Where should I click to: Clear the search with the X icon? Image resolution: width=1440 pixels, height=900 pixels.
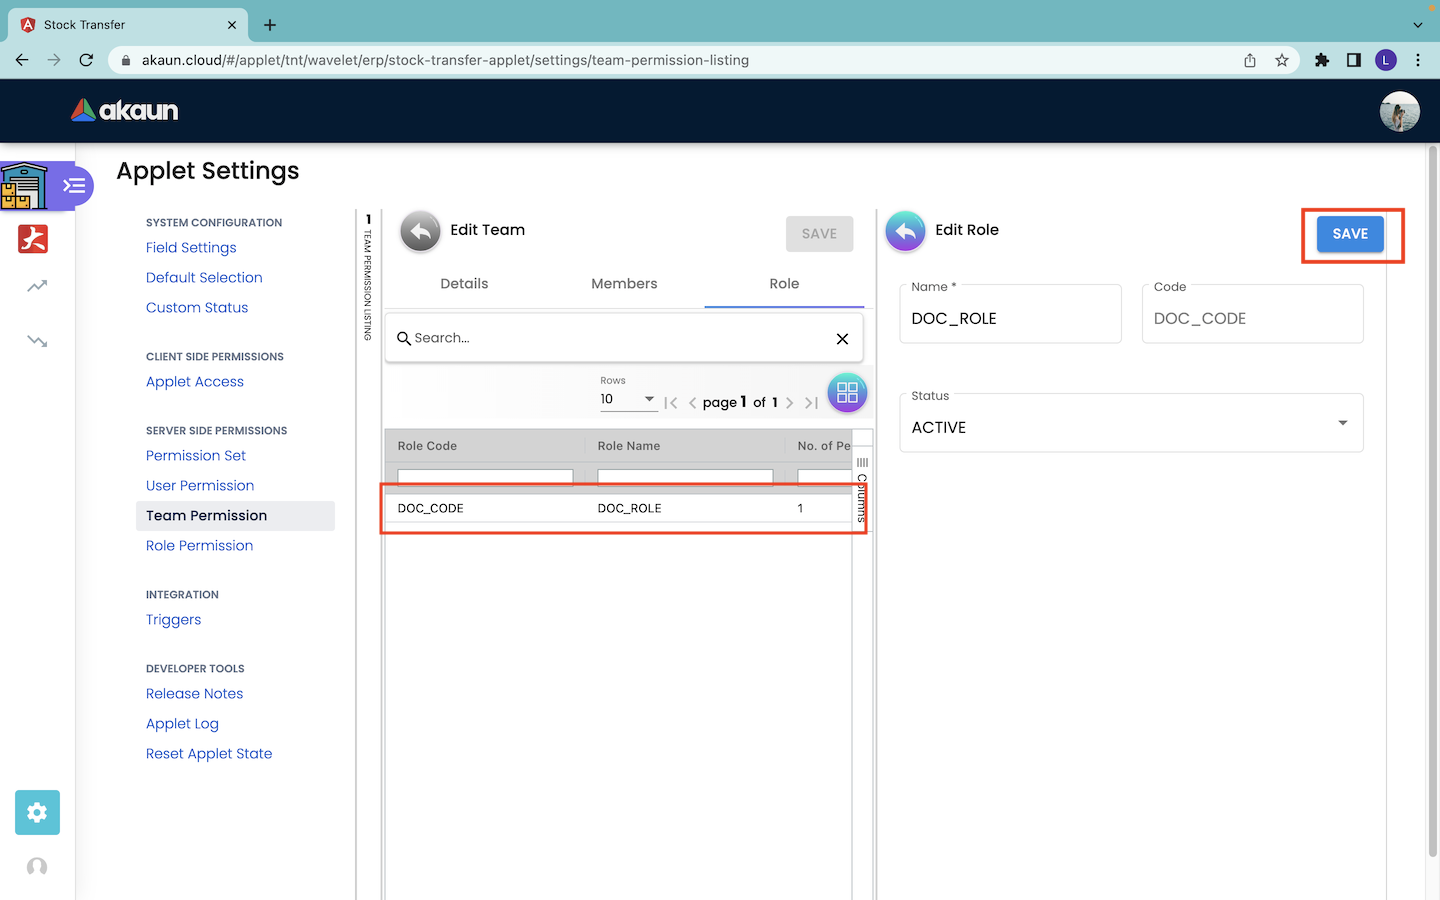coord(842,339)
